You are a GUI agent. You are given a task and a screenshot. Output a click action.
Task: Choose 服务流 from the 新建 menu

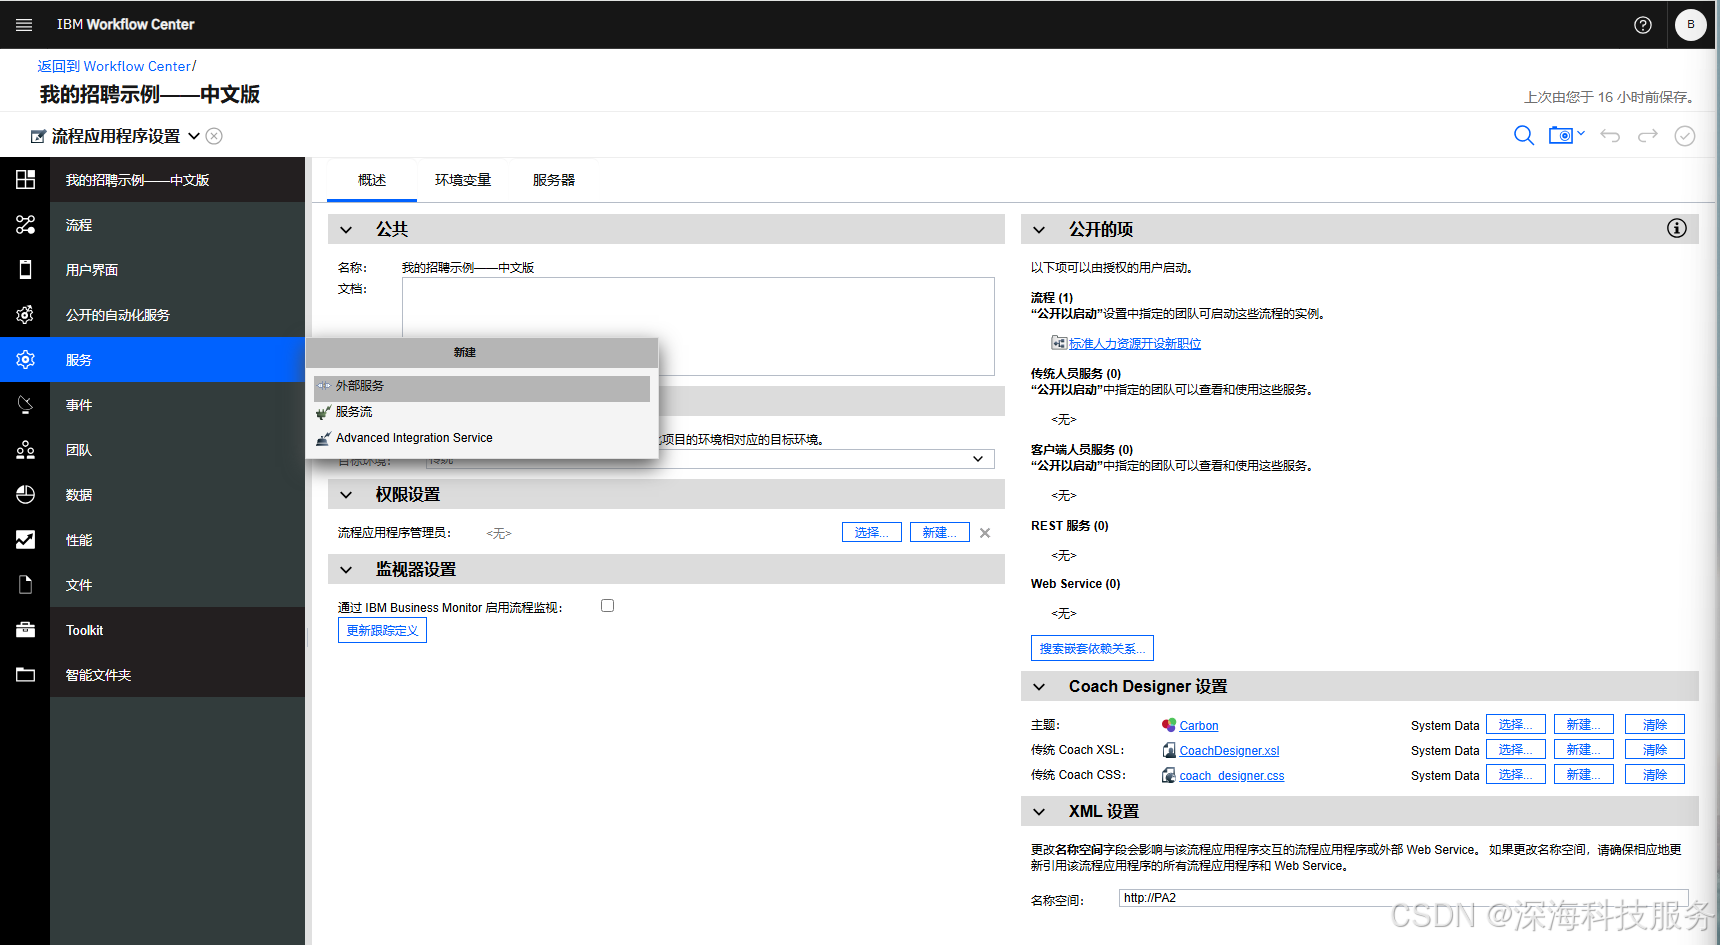pyautogui.click(x=482, y=412)
